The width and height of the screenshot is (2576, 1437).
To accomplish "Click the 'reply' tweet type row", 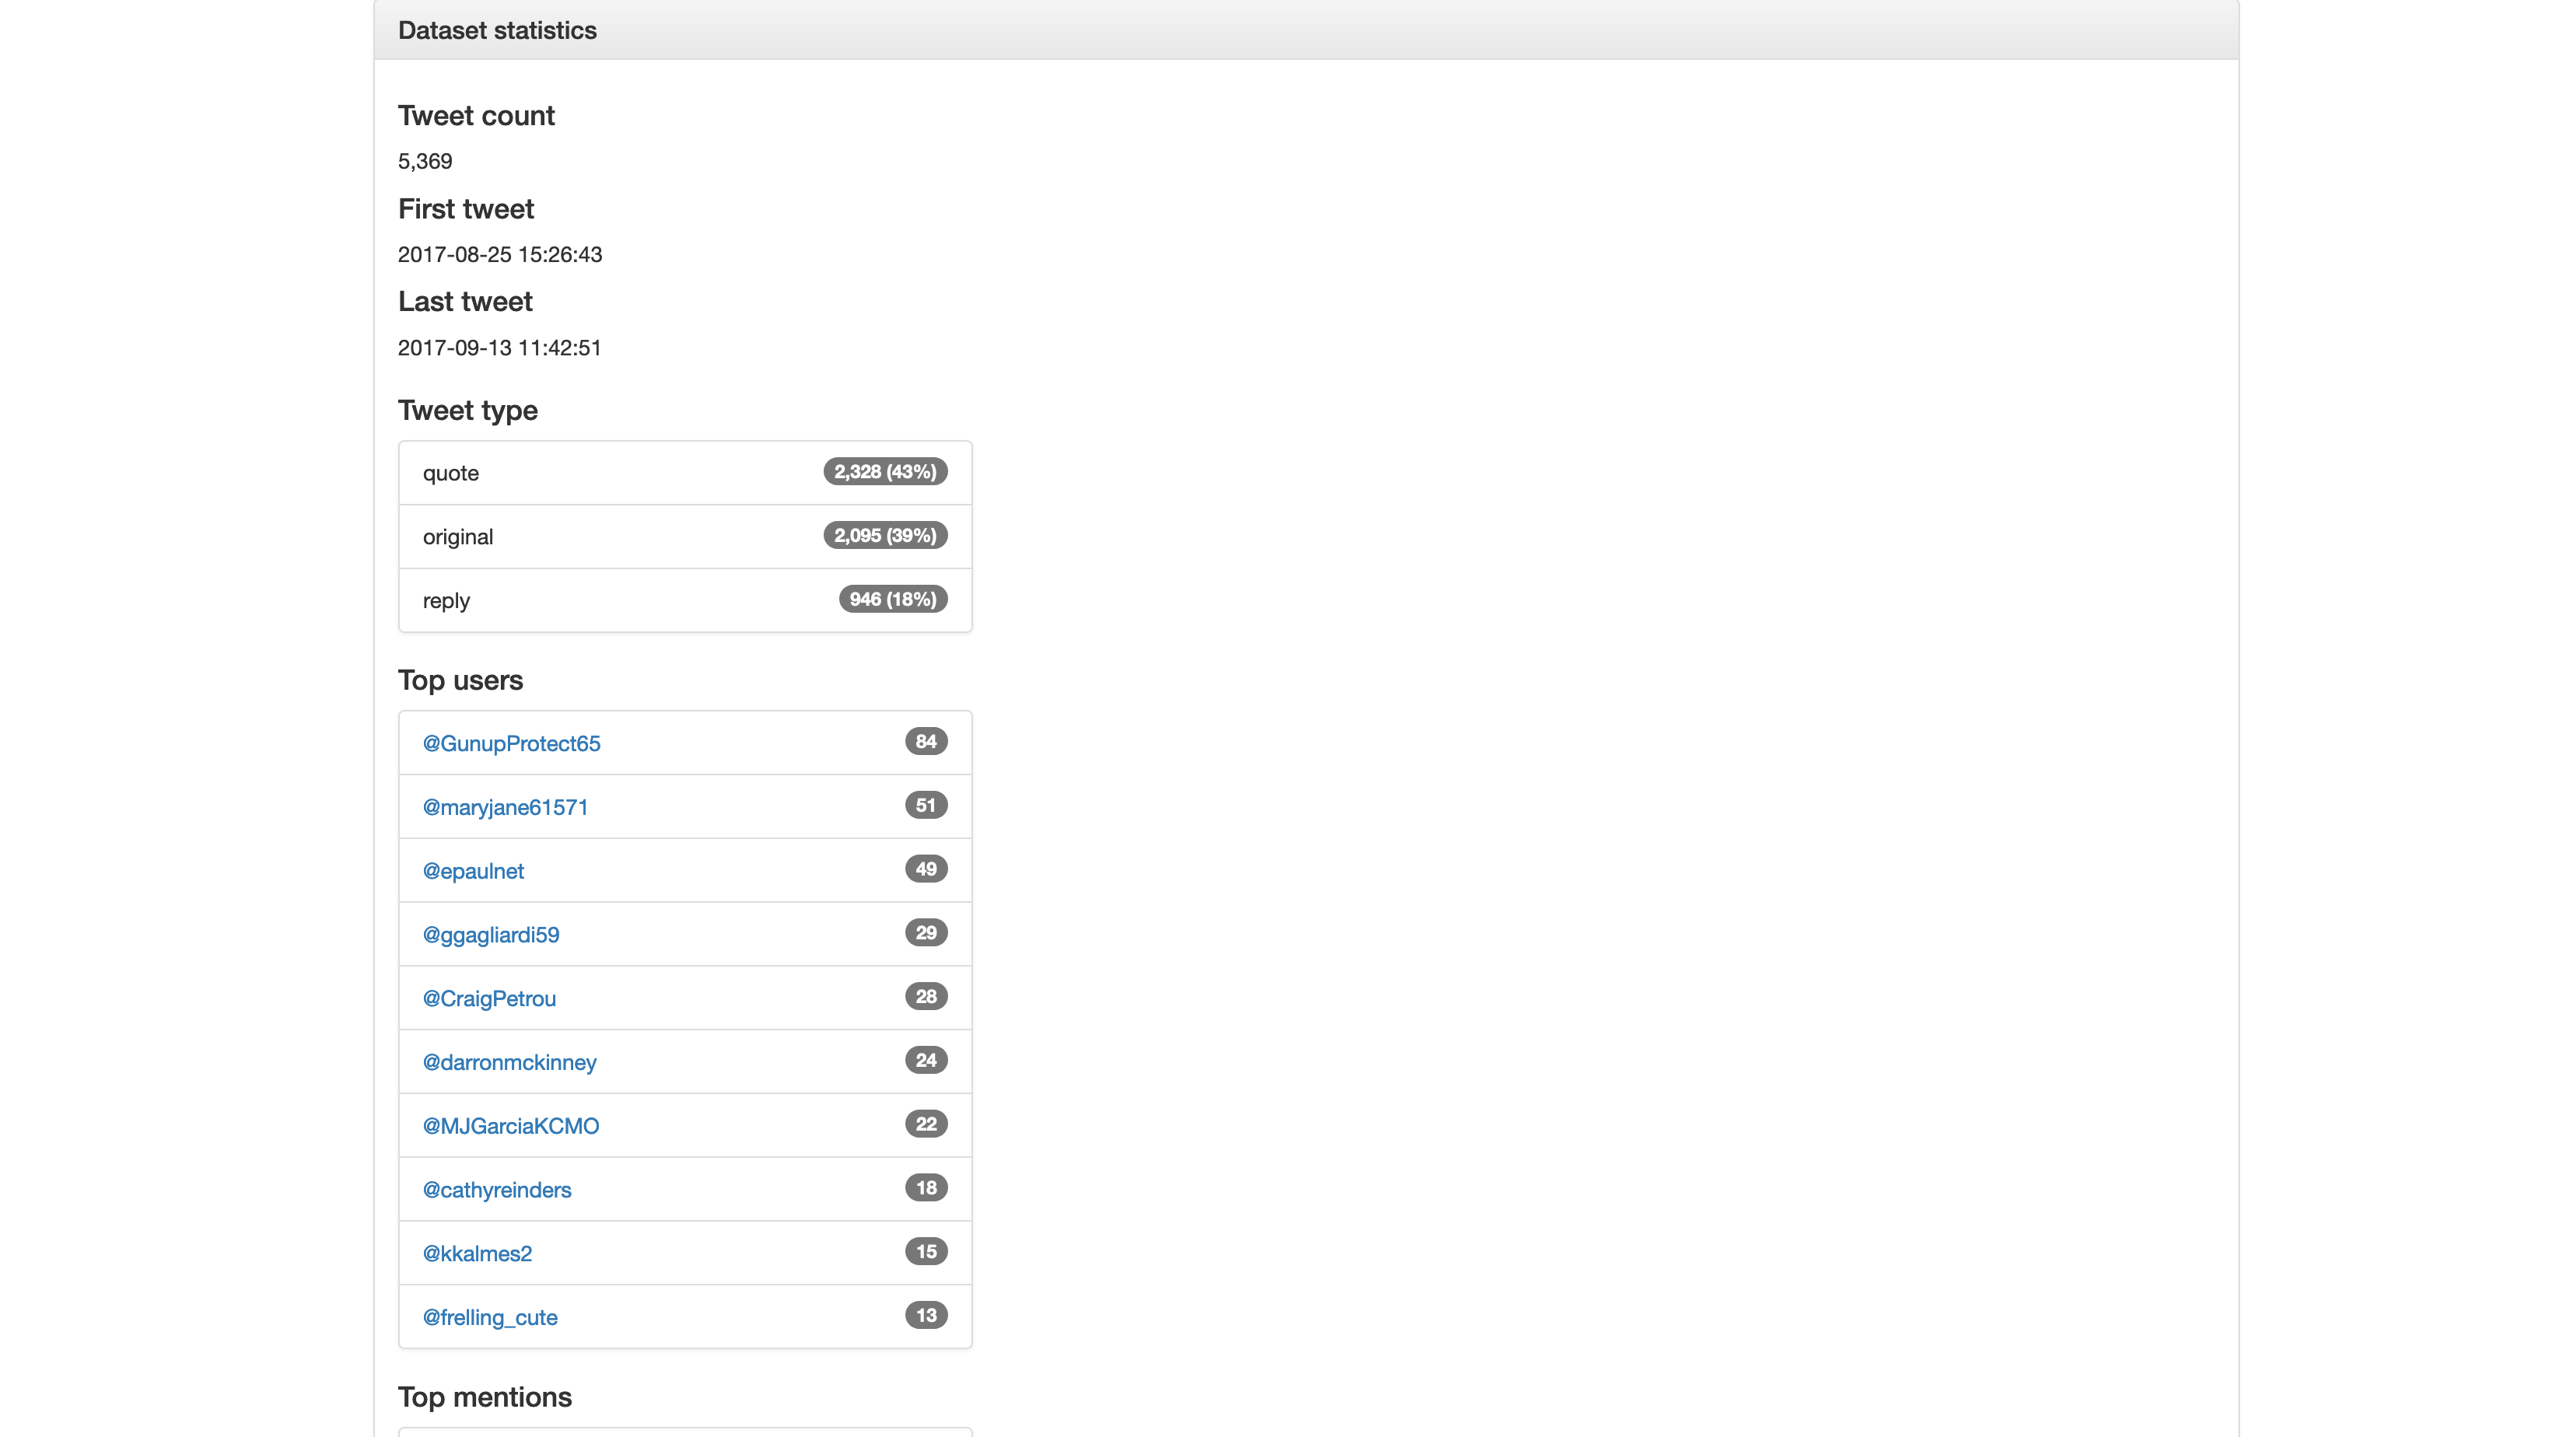I will [685, 601].
